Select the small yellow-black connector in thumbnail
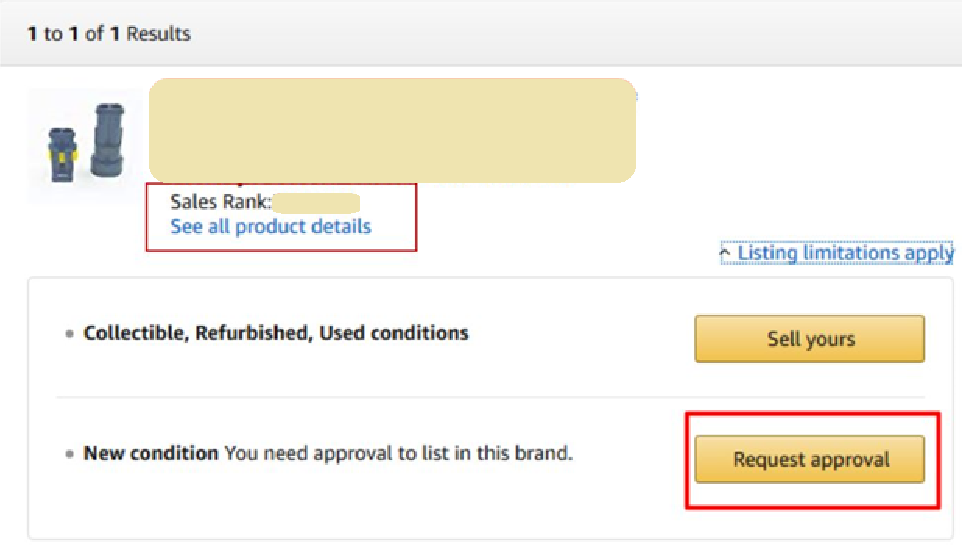Viewport: 968px width, 551px height. (x=62, y=154)
